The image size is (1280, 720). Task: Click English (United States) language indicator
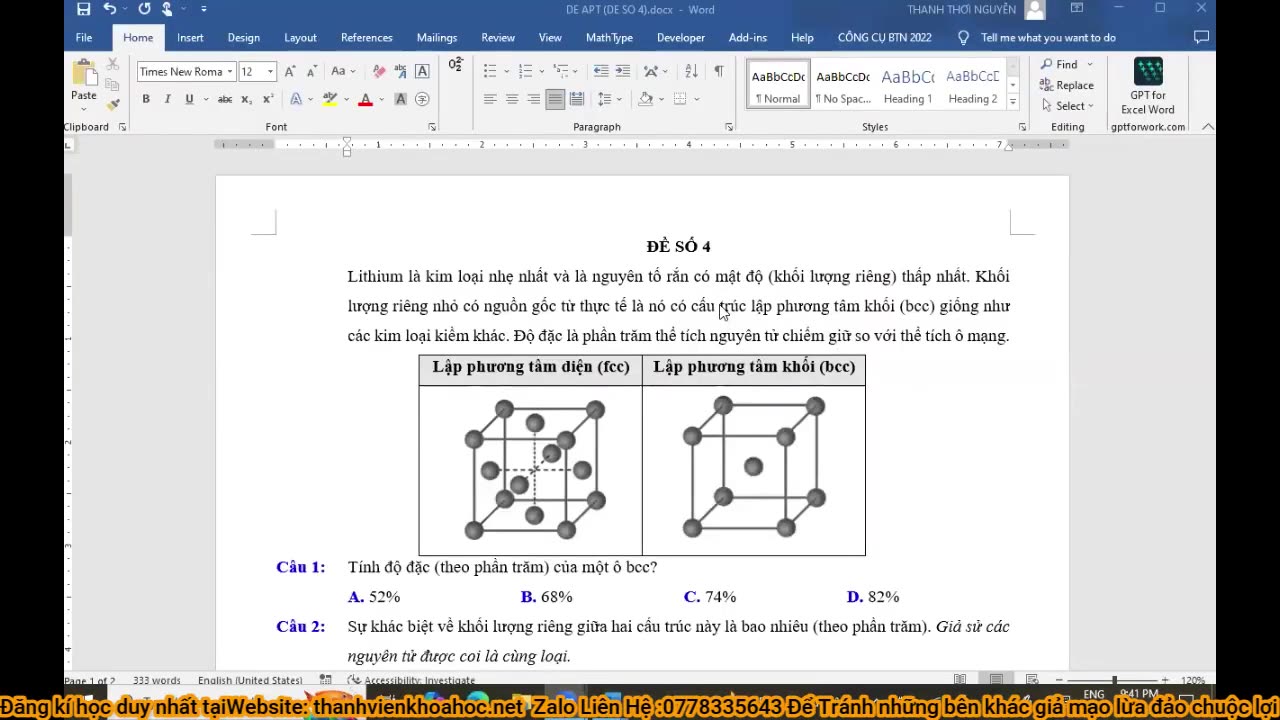250,680
